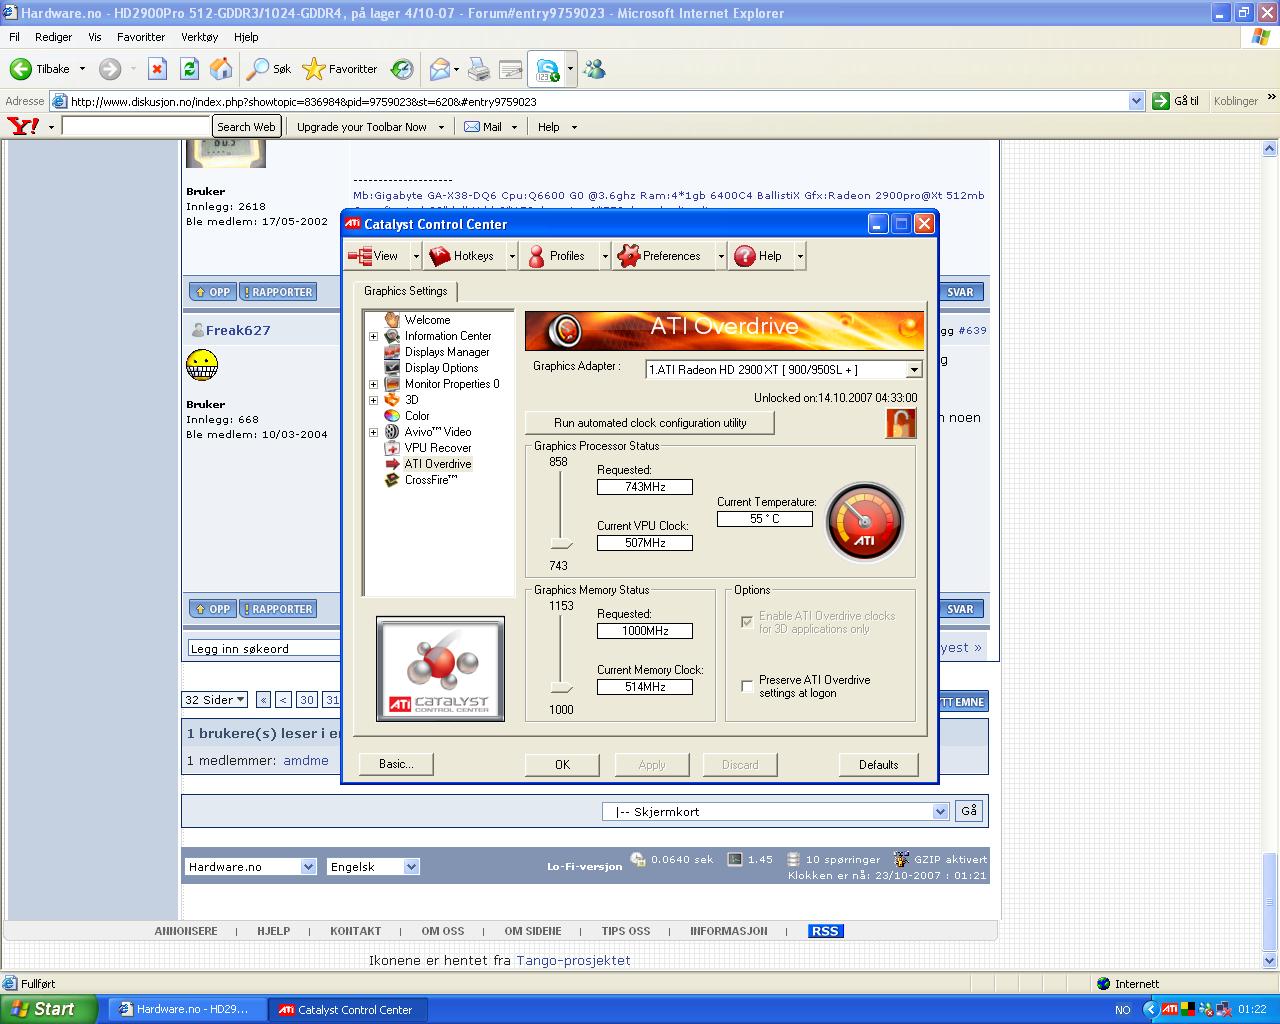Select VPU Recover in the tree
1280x1024 pixels.
438,448
